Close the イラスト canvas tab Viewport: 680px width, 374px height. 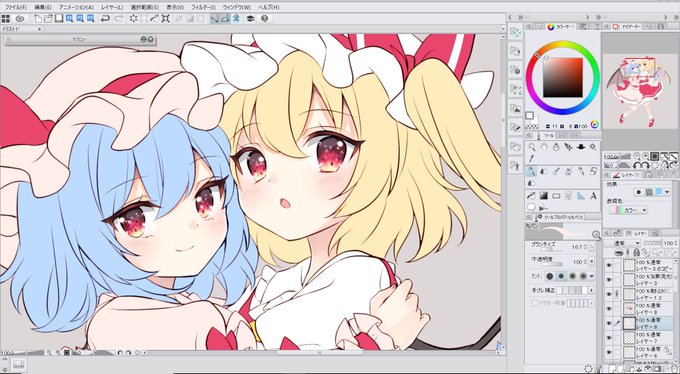coord(39,29)
